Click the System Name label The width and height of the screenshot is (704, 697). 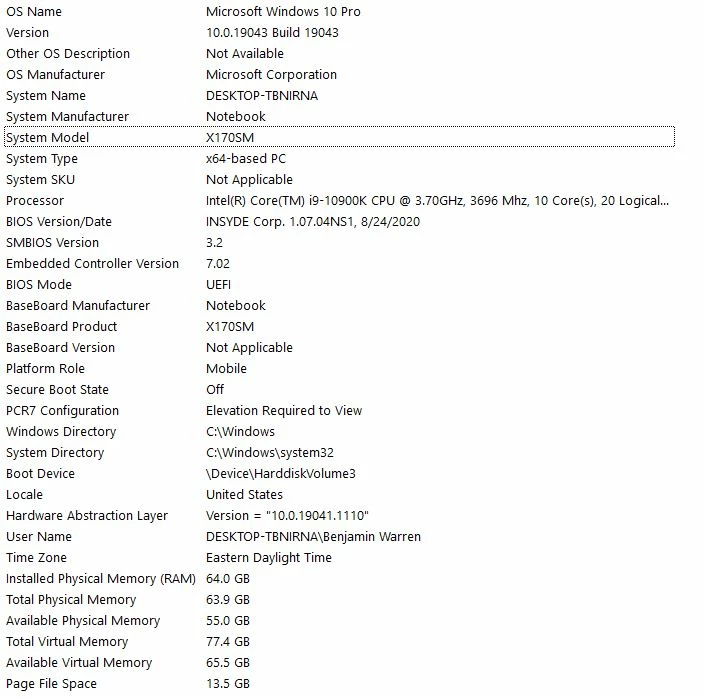pos(46,96)
